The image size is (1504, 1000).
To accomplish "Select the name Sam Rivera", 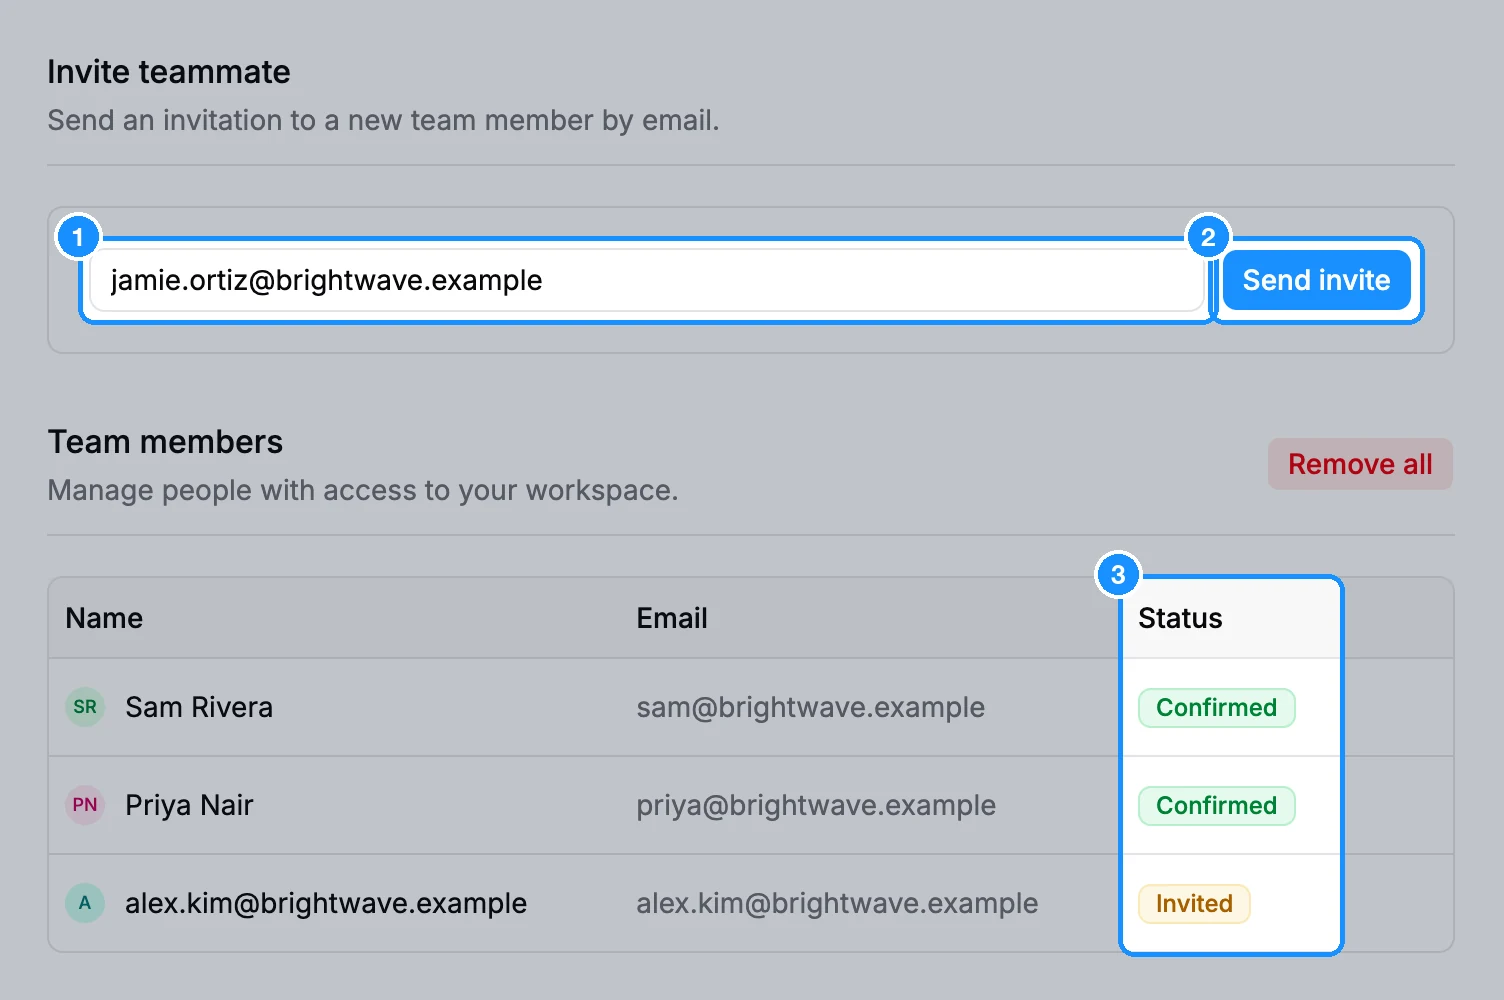I will tap(199, 707).
